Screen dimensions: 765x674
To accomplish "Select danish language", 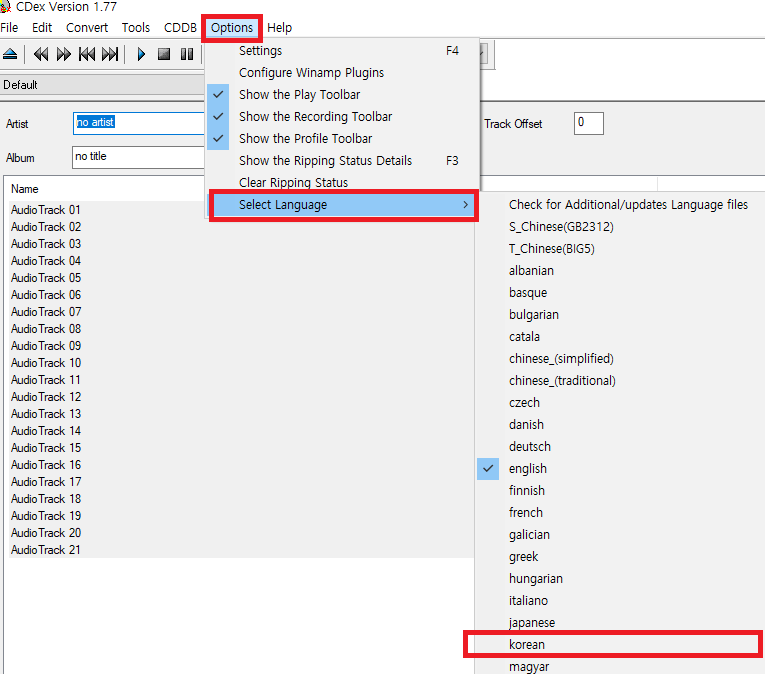I will [x=620, y=424].
